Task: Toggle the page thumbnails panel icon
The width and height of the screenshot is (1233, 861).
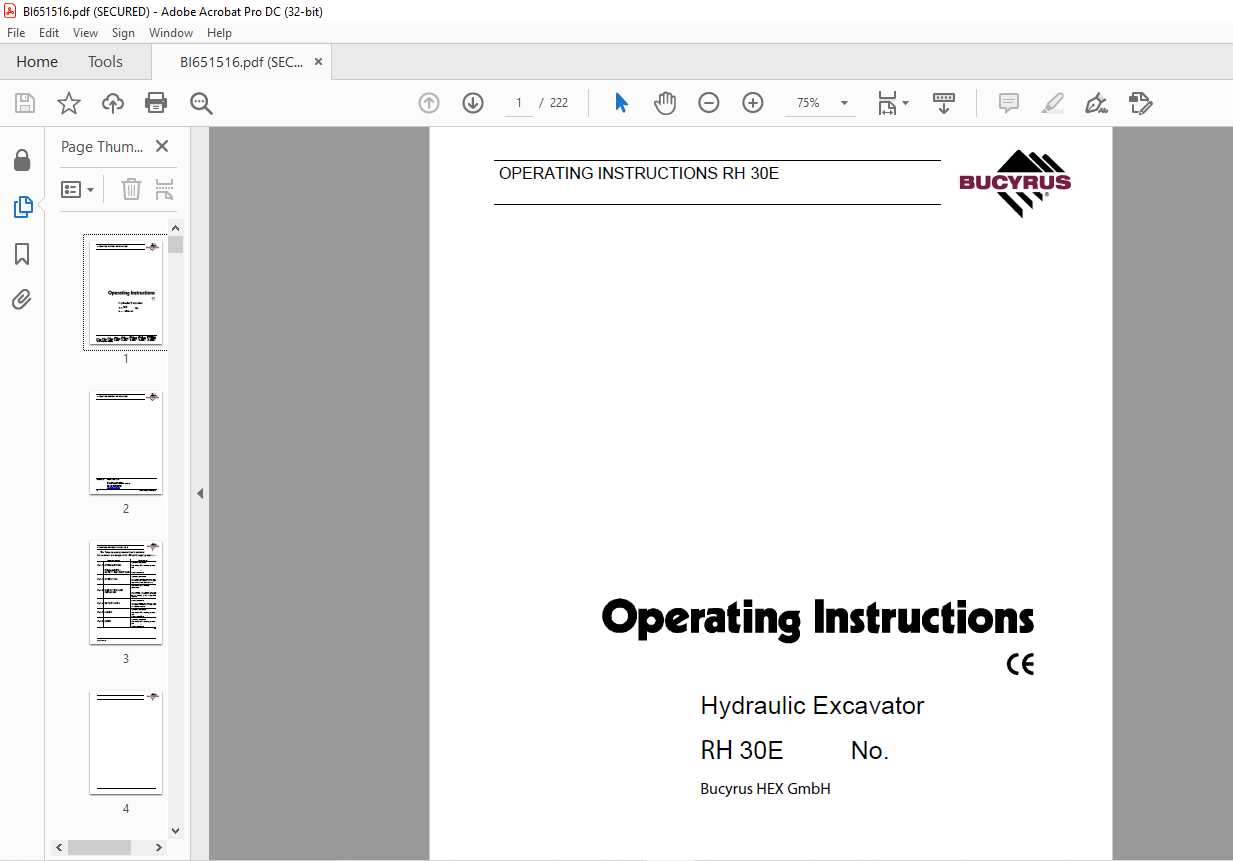Action: (22, 207)
